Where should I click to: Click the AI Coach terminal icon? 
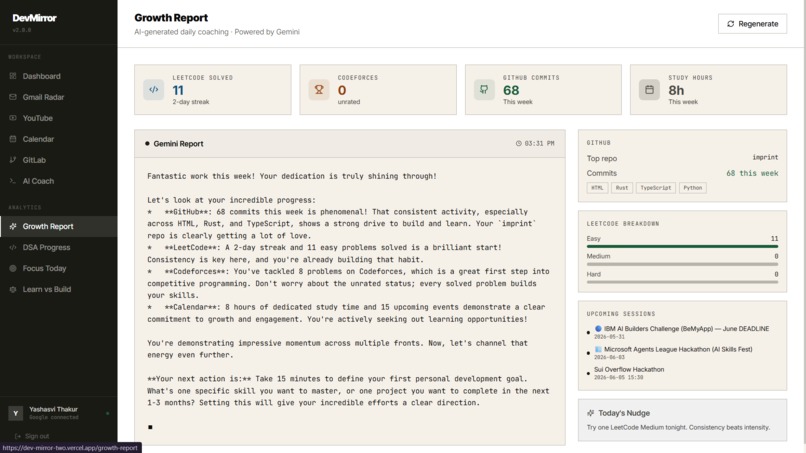13,181
